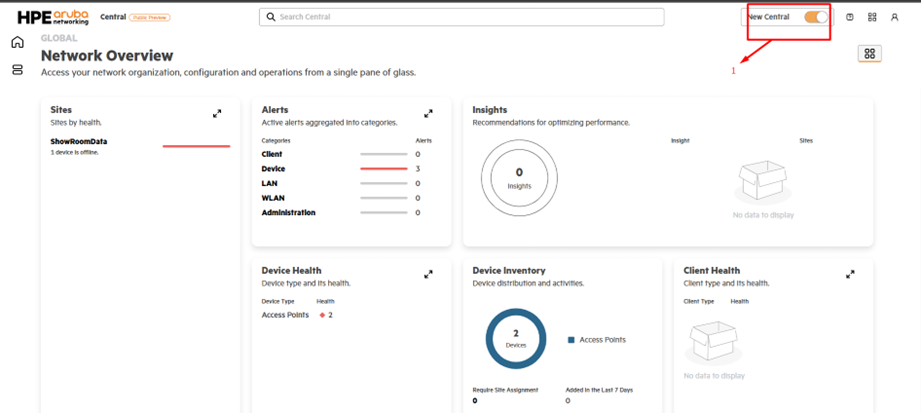Click the Device alert count 3
921x413 pixels.
click(418, 169)
